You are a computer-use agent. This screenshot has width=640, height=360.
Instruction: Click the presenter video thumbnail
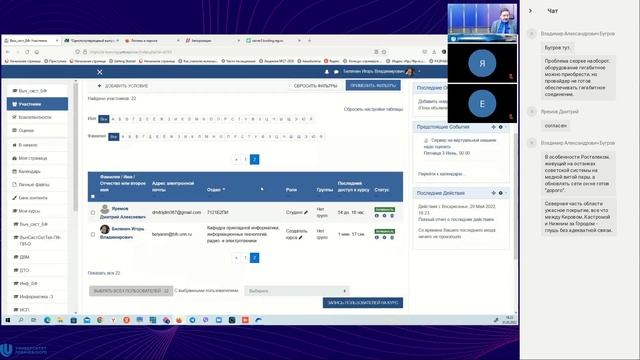click(482, 23)
